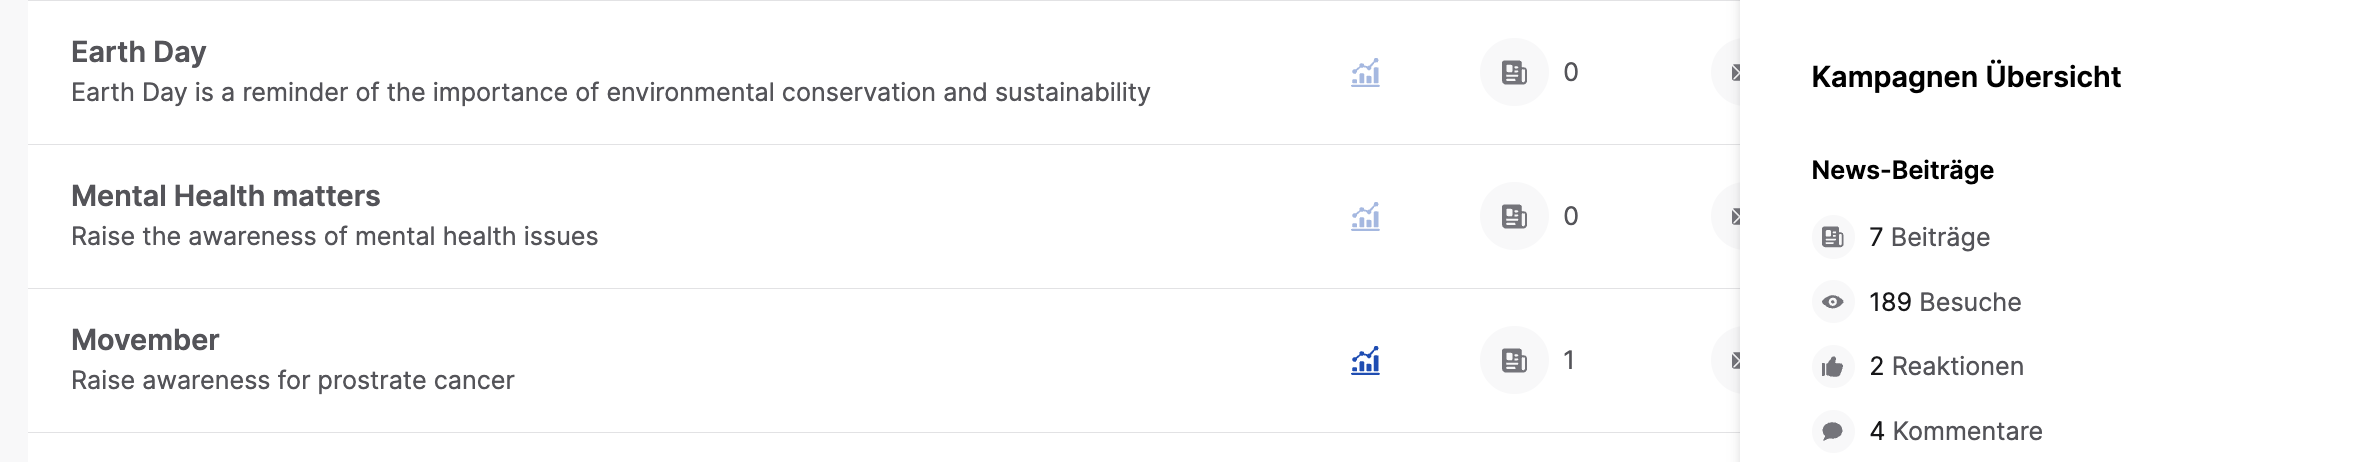Click news posts icon in Mental Health row
The height and width of the screenshot is (462, 2354).
1514,216
